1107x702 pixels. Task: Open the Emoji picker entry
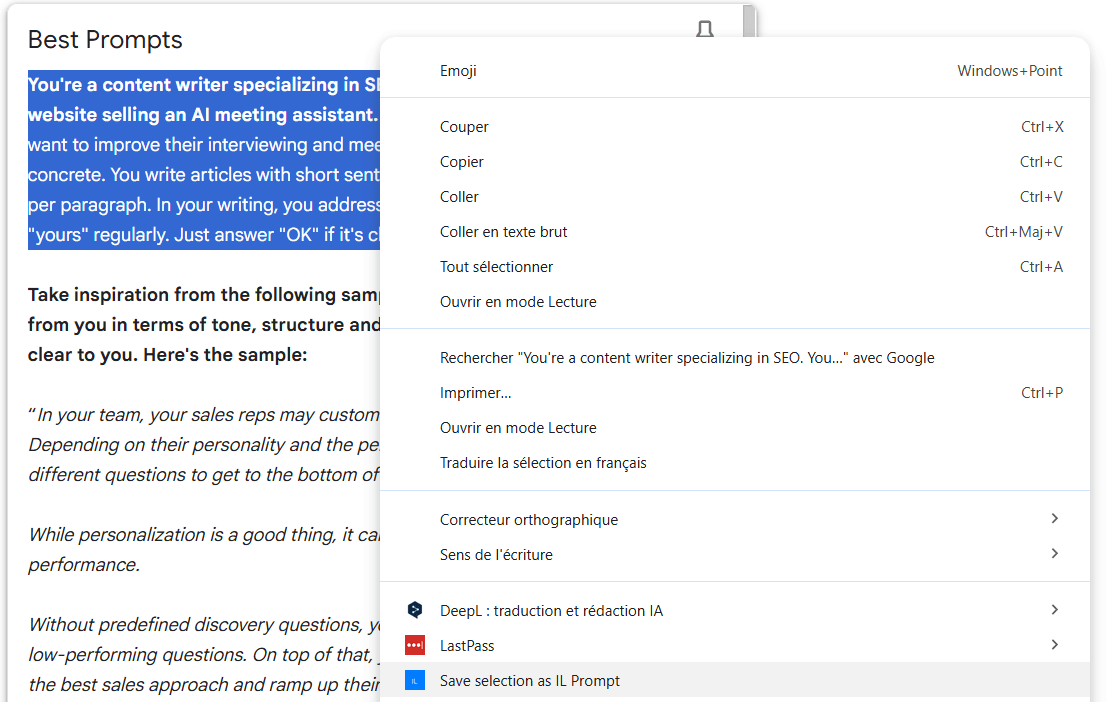(734, 71)
